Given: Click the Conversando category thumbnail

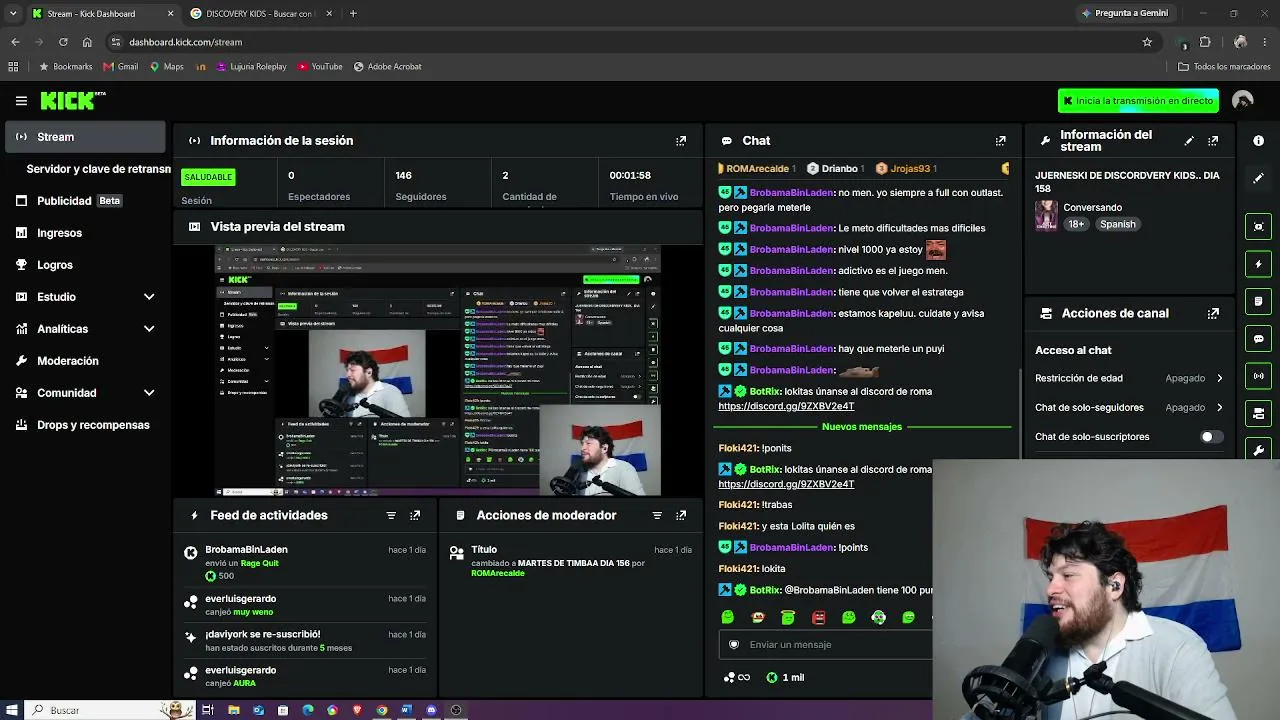Looking at the screenshot, I should tap(1046, 216).
